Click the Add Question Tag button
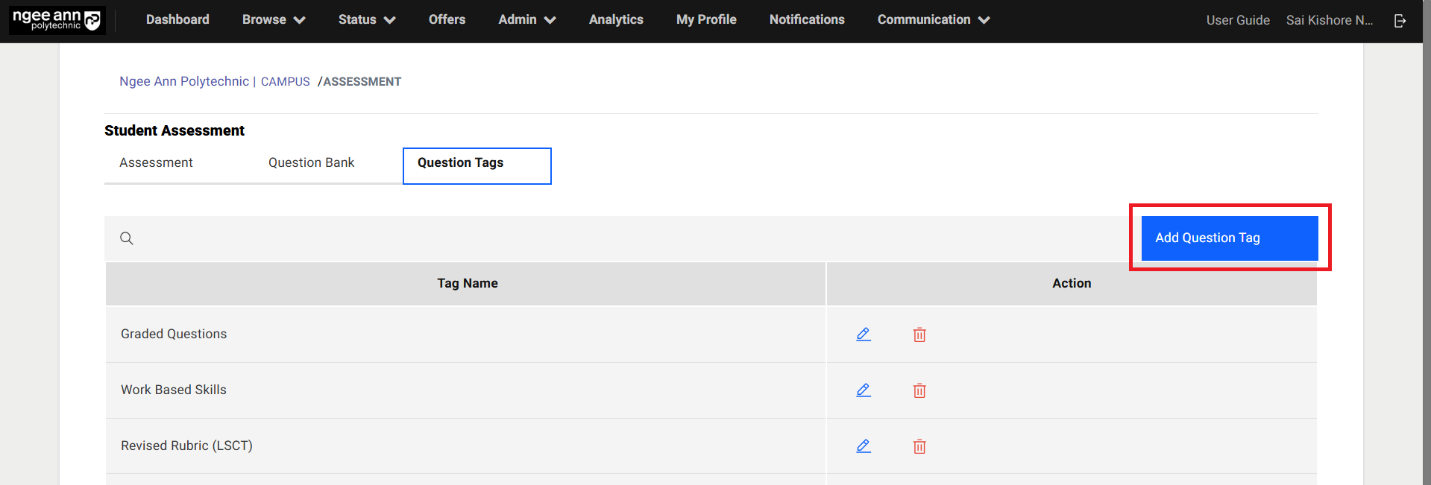Image resolution: width=1431 pixels, height=485 pixels. [x=1229, y=238]
